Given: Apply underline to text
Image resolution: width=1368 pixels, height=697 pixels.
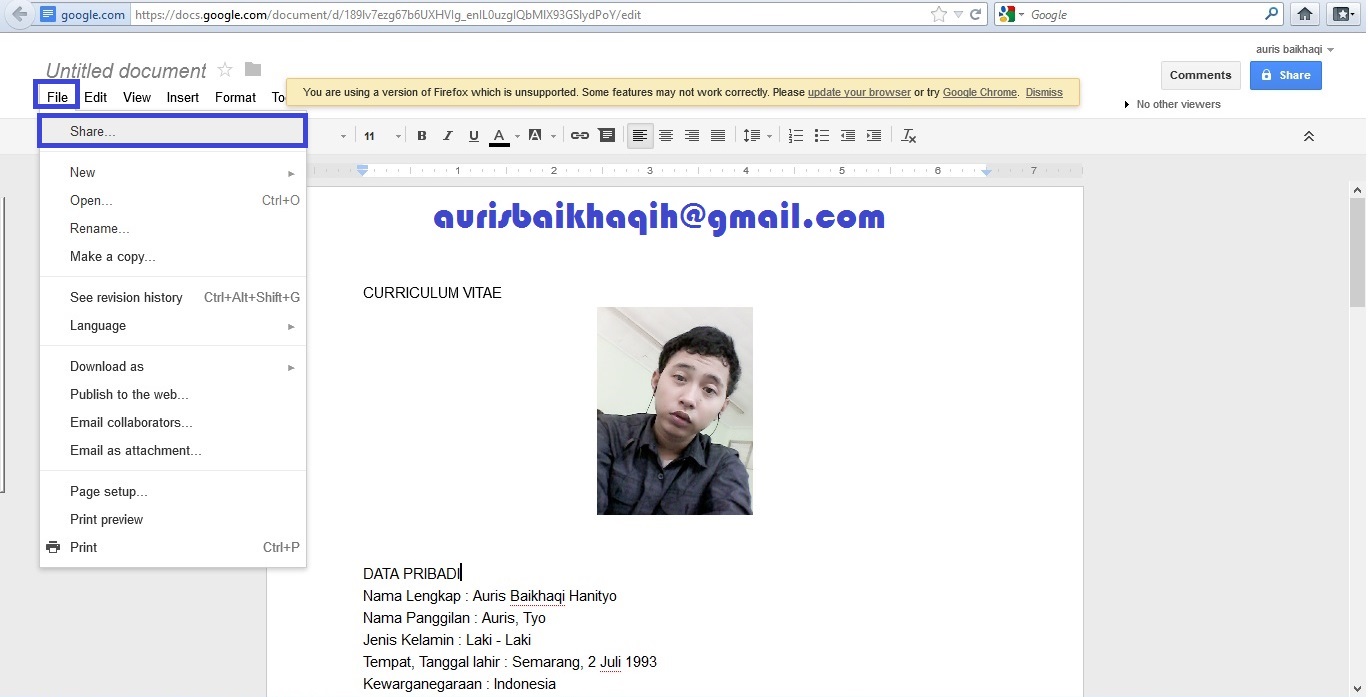Looking at the screenshot, I should click(473, 135).
